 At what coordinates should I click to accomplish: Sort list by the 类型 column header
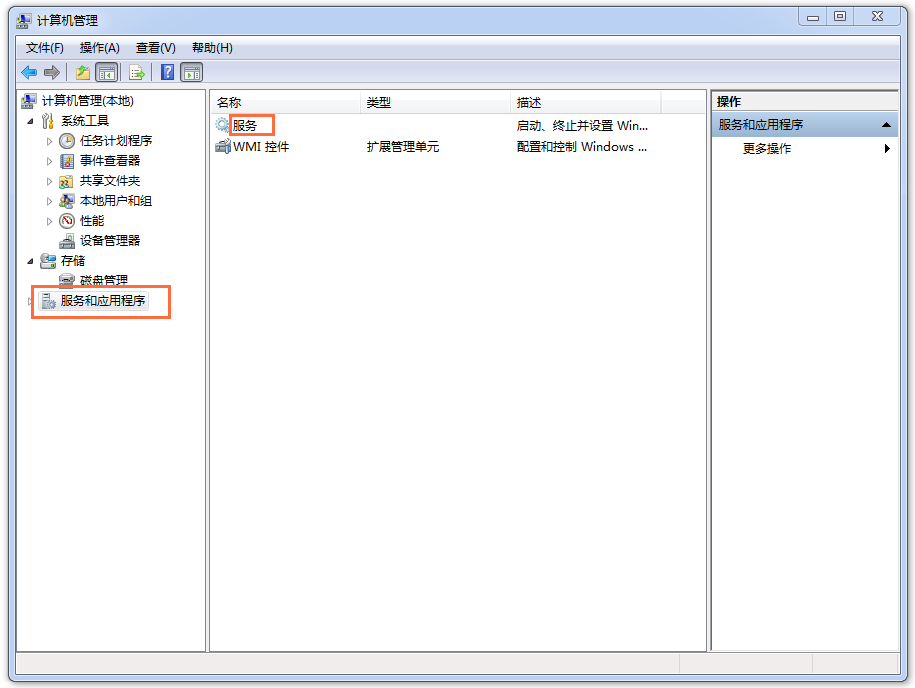tap(435, 103)
